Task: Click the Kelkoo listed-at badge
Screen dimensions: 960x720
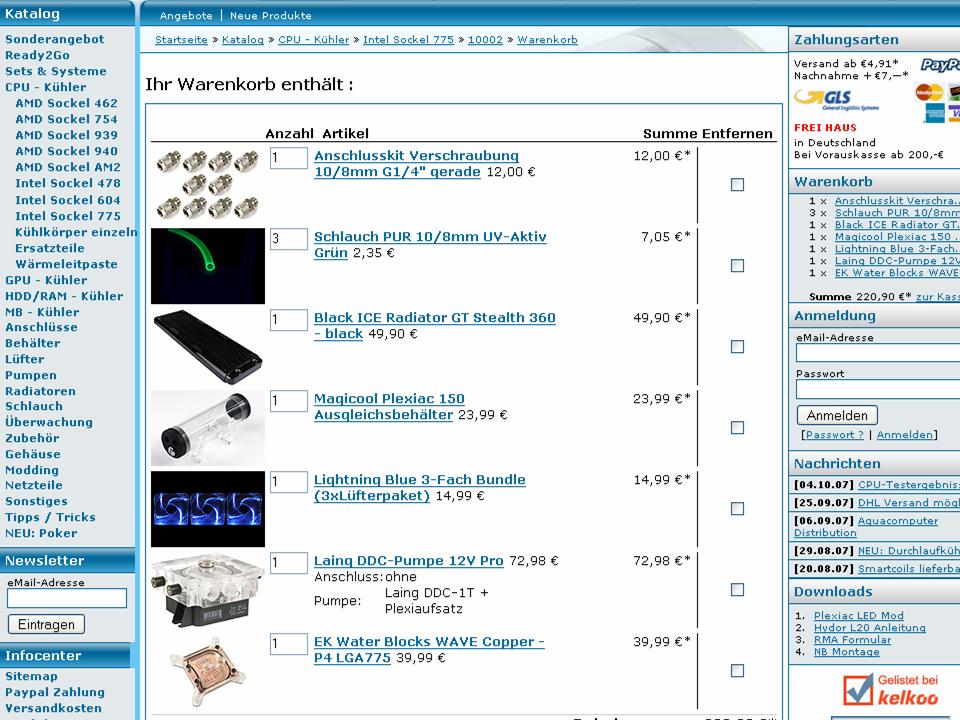Action: 891,689
